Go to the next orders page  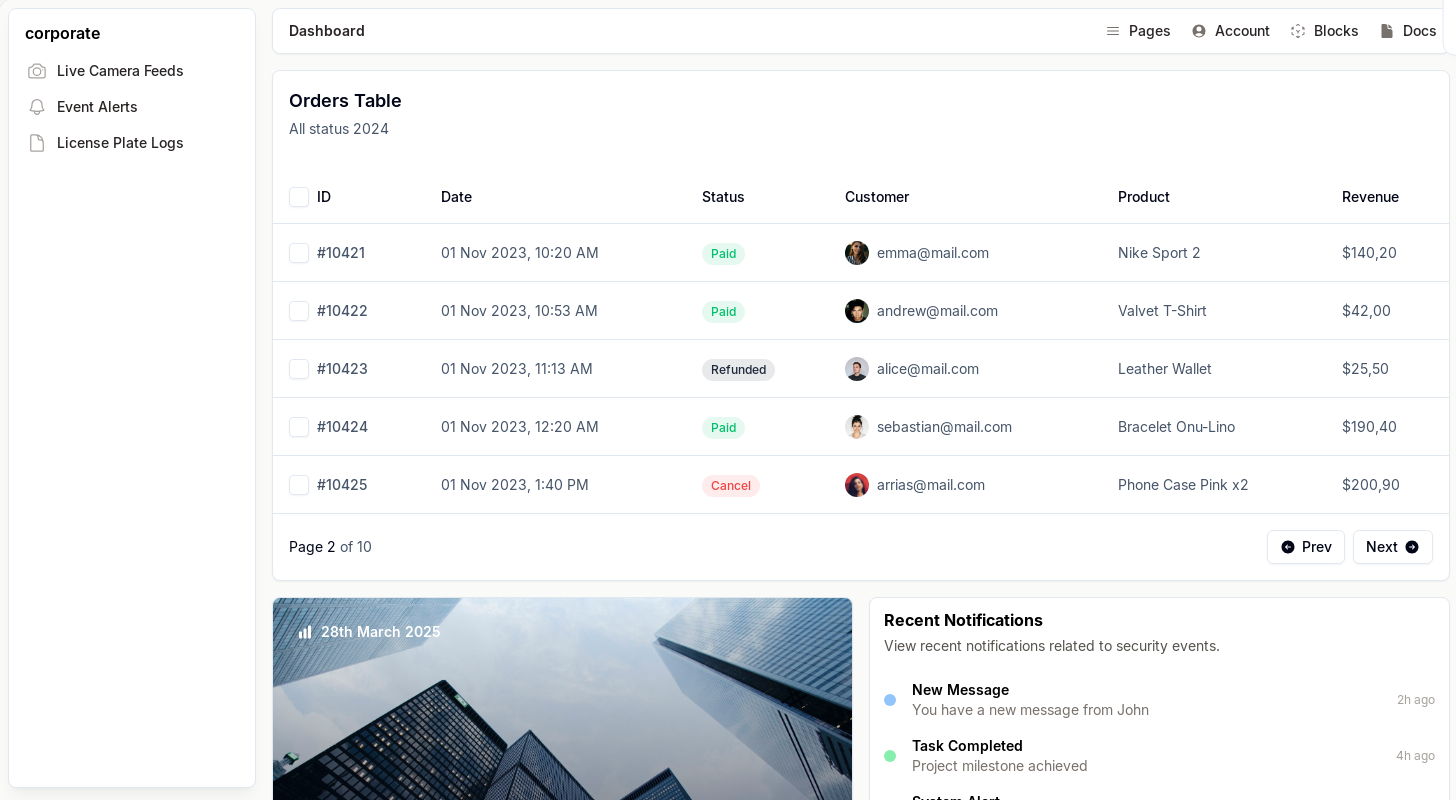point(1392,547)
